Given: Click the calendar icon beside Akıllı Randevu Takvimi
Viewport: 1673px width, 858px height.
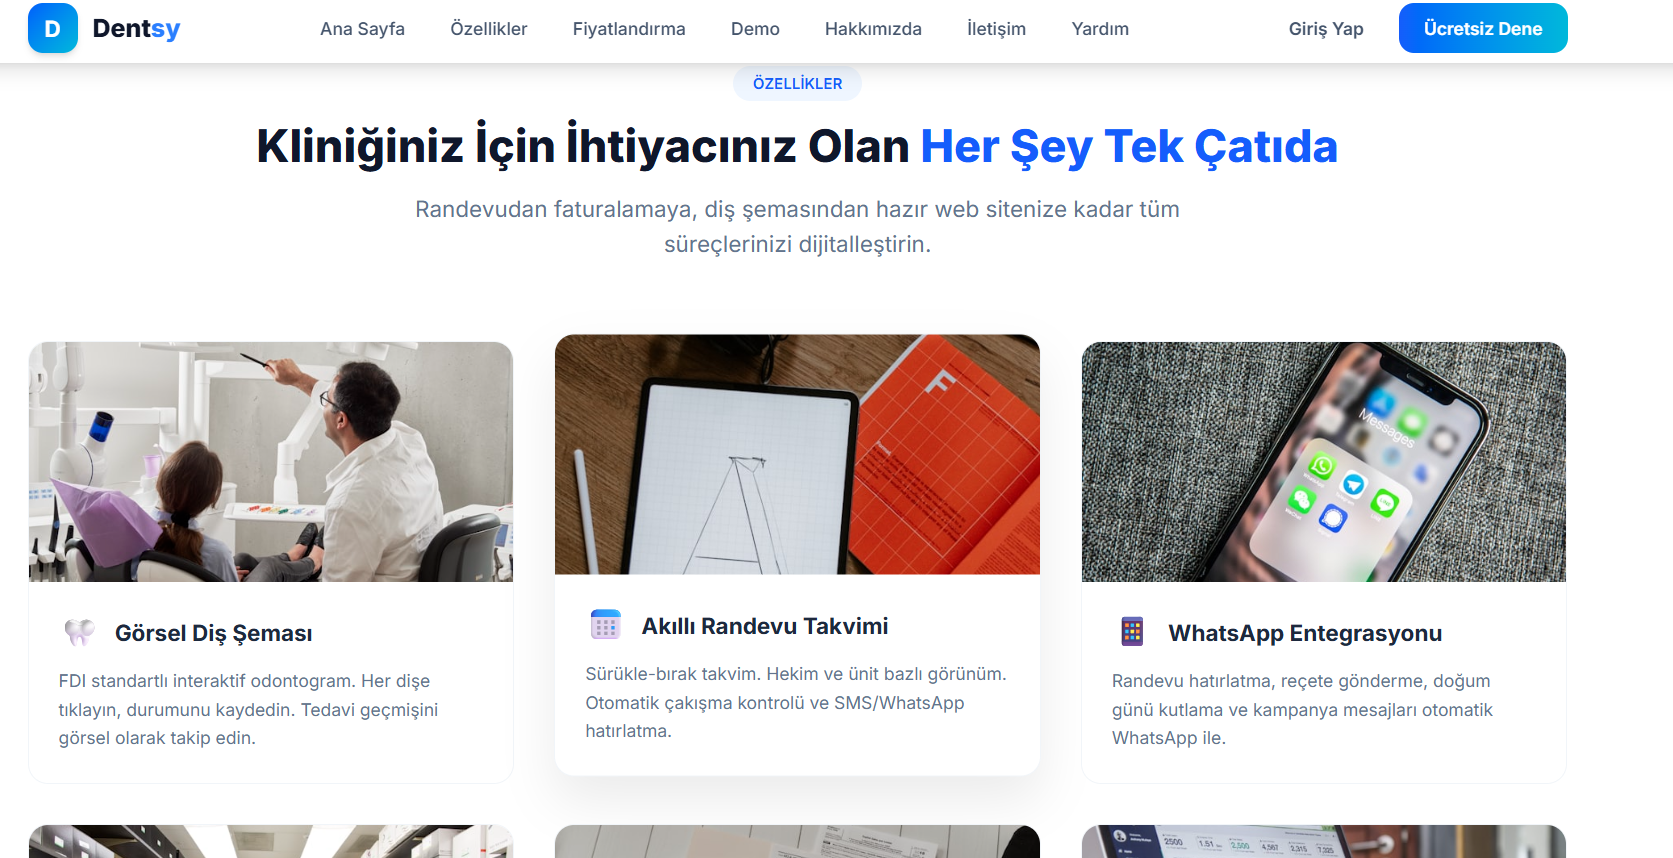Looking at the screenshot, I should point(606,625).
